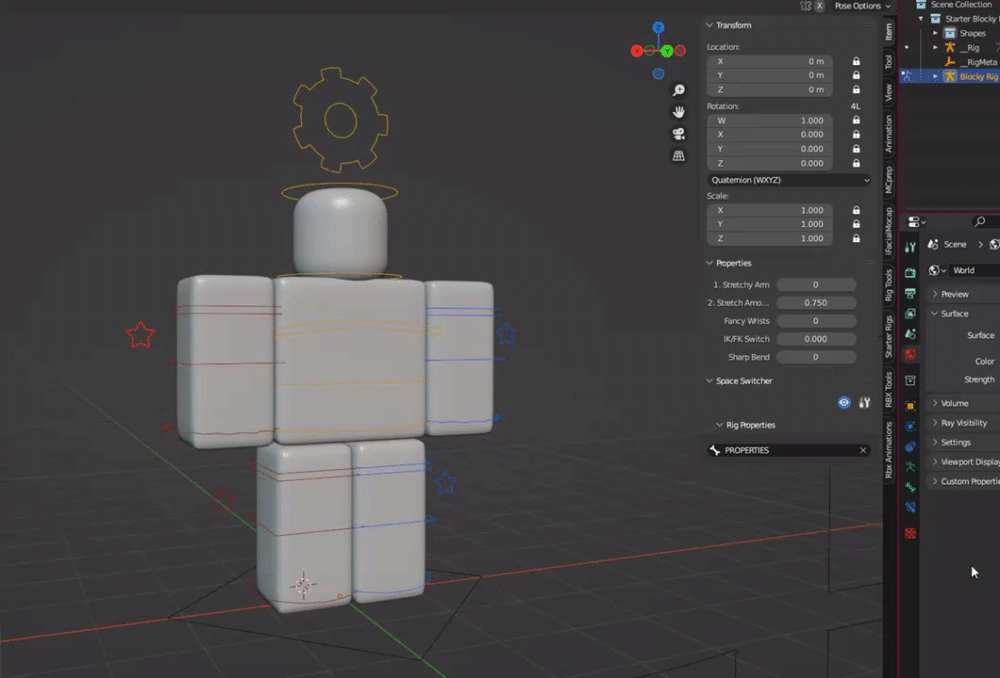Click the green Y axis on navigation gizmo

[x=667, y=51]
